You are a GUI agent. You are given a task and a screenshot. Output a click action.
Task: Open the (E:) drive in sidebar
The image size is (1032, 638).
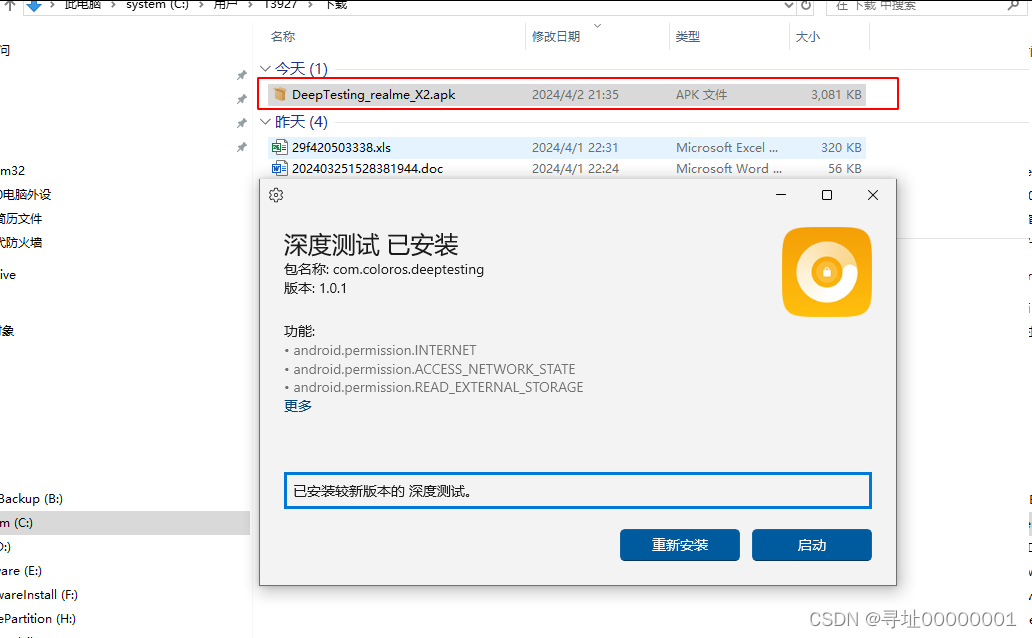click(x=21, y=571)
